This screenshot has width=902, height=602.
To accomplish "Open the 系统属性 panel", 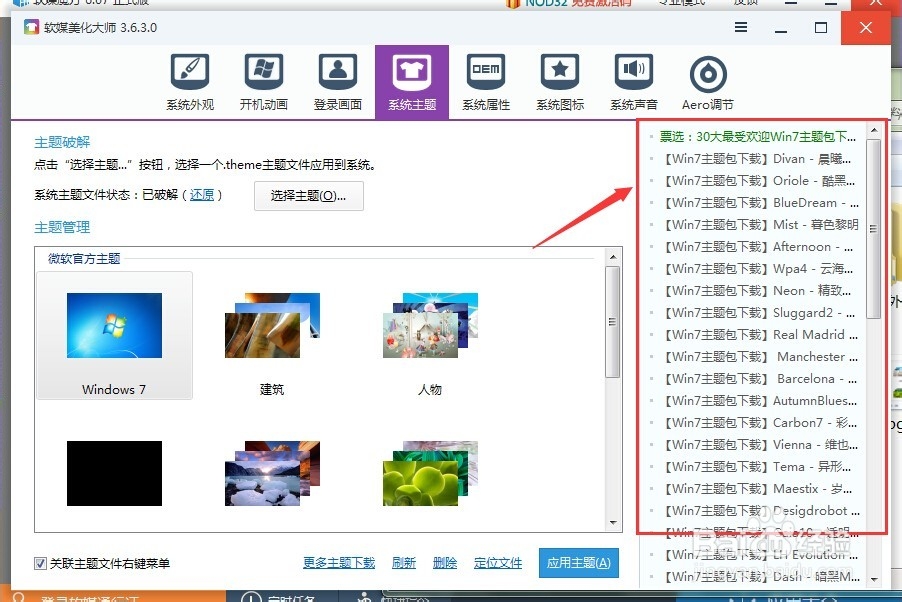I will tap(486, 80).
